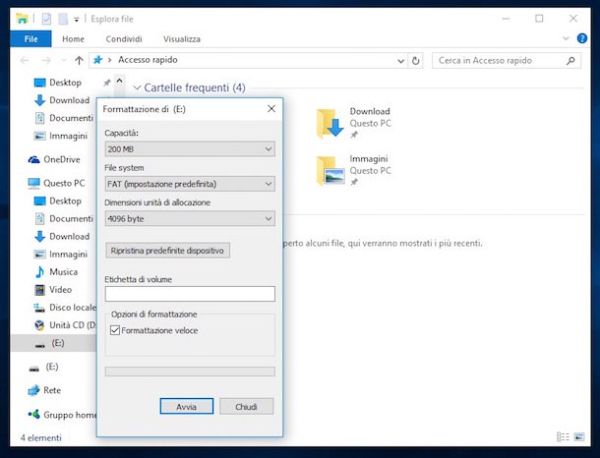The image size is (600, 458).
Task: Collapse the Cartelle frequenti section
Action: tap(136, 88)
